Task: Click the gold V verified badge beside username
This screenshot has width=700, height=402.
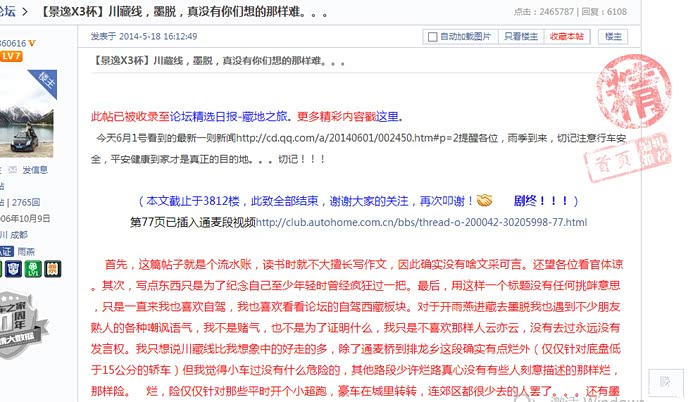Action: (32, 44)
